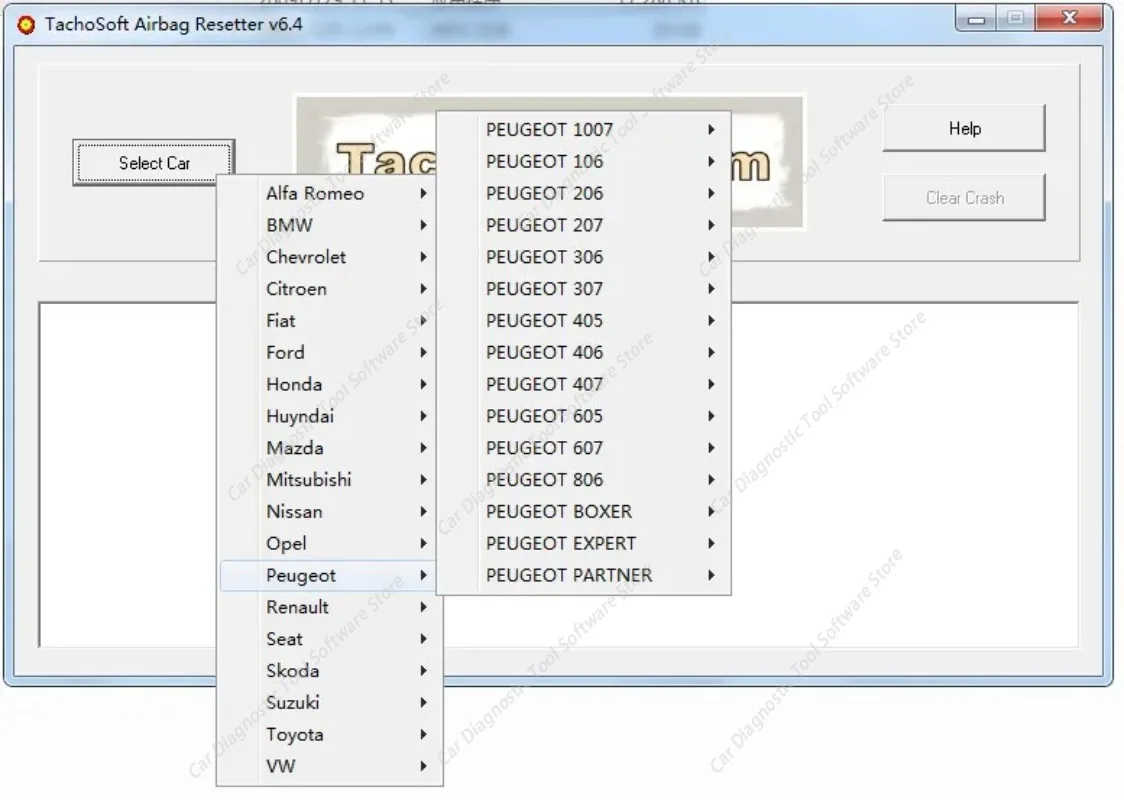This screenshot has width=1124, height=800.
Task: Choose Citroen in car menu
Action: (328, 289)
